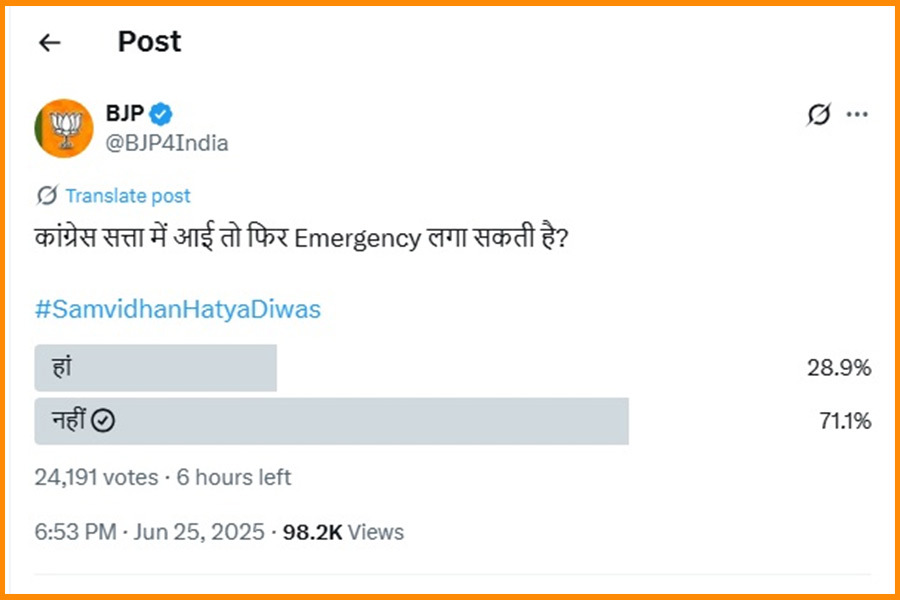The height and width of the screenshot is (600, 900).
Task: Open the BJP display name
Action: 125,114
